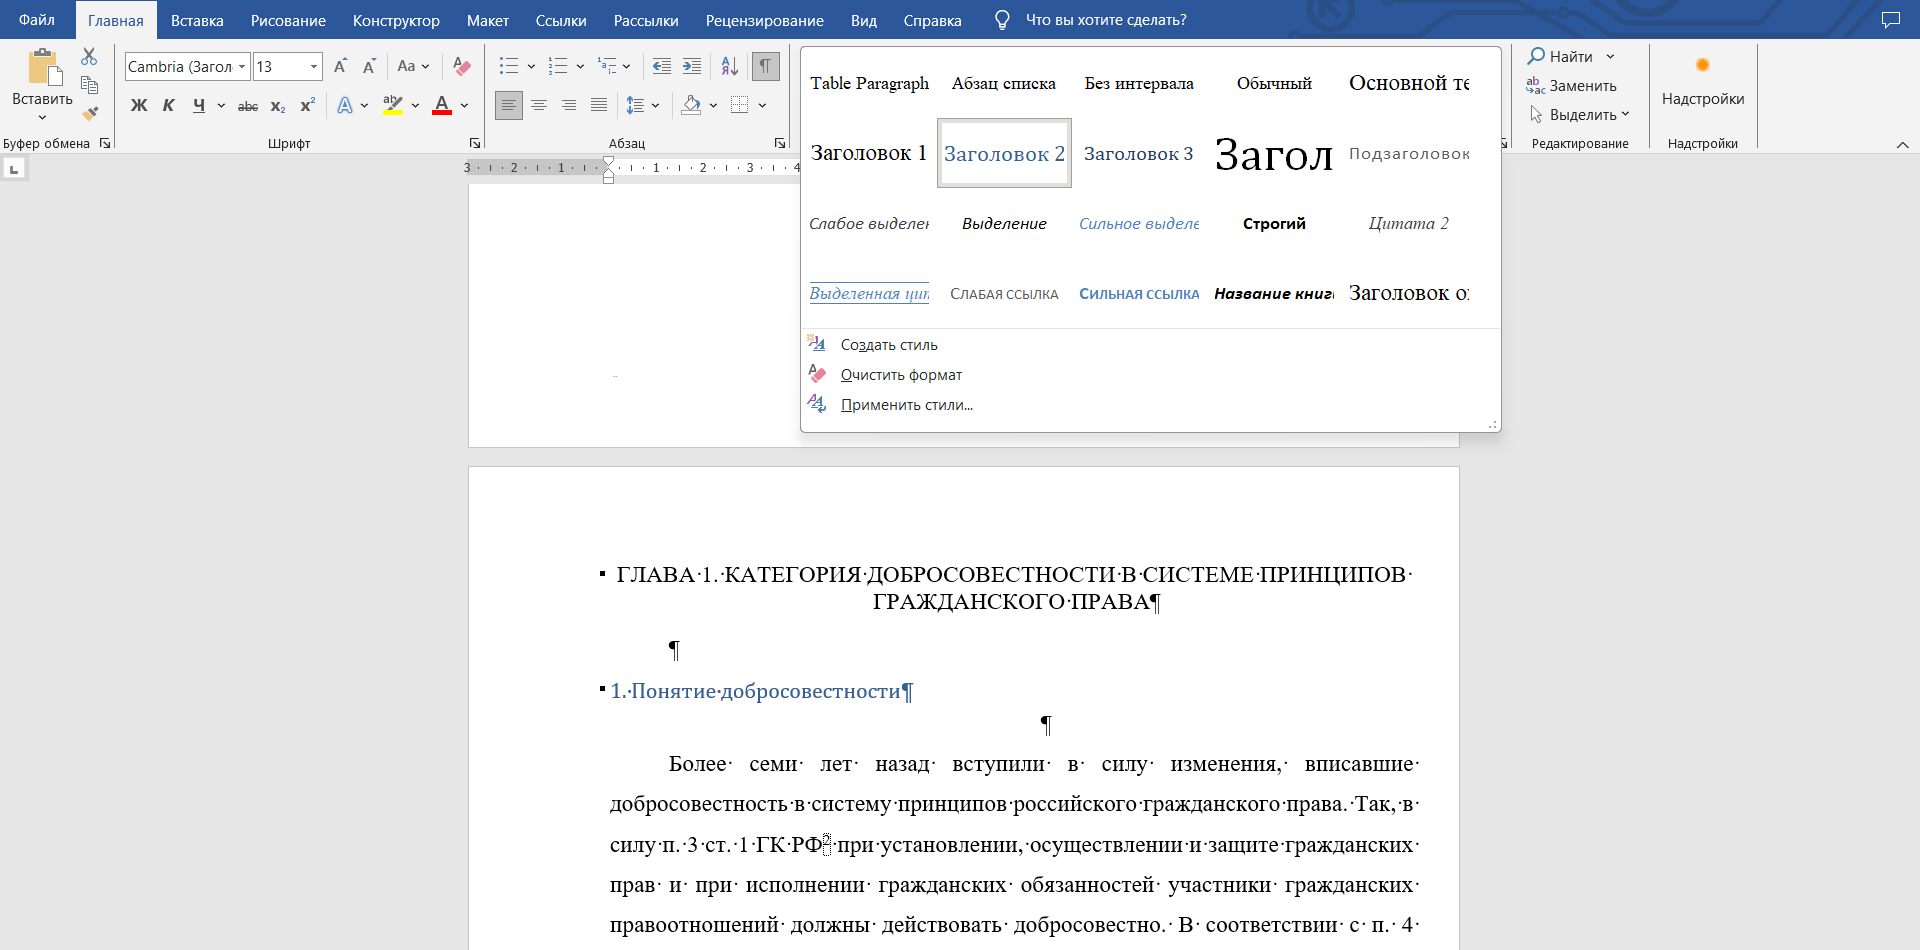Choose Применить стили… option
The width and height of the screenshot is (1920, 950).
[907, 405]
